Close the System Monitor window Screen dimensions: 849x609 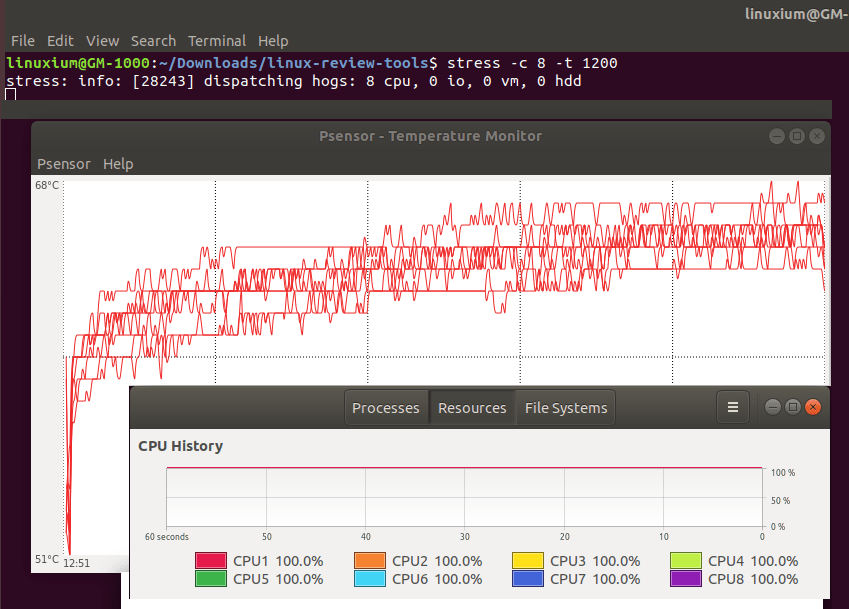point(813,407)
